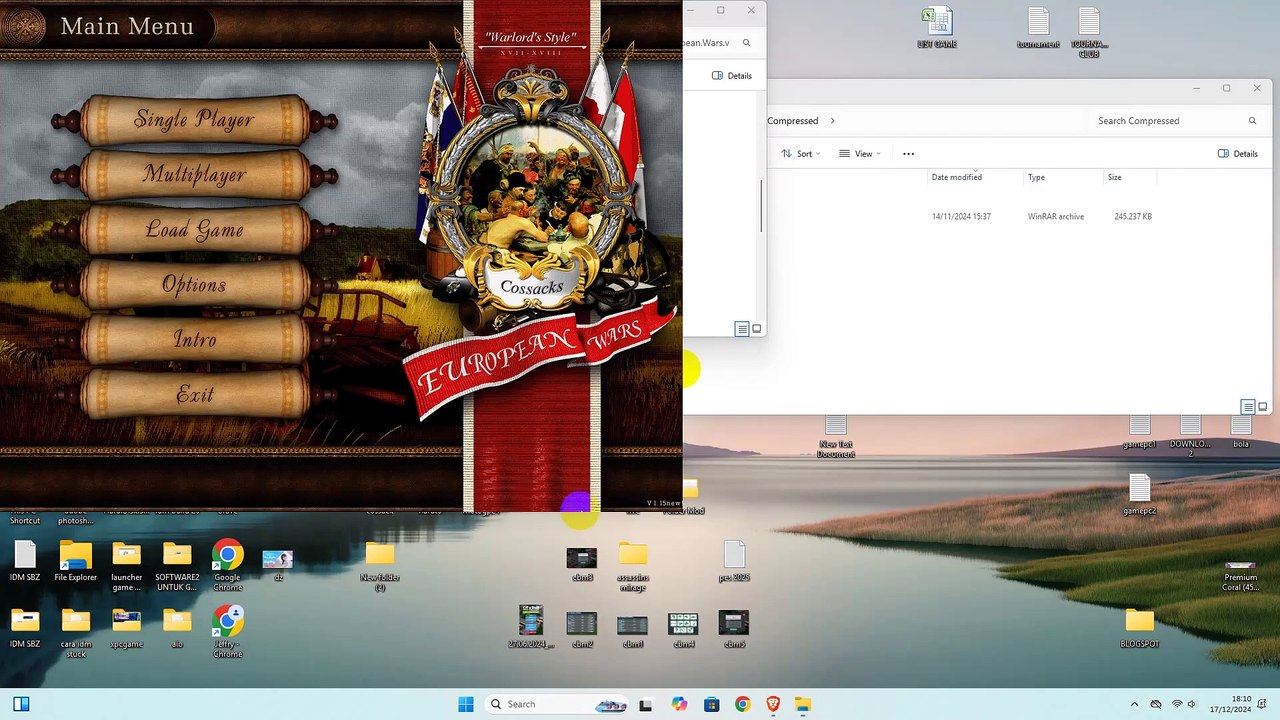
Task: Open the Windows Start menu
Action: coord(466,704)
